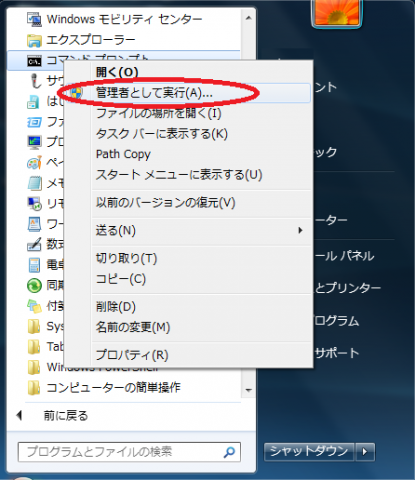415x480 pixels.
Task: Click the プログラムとファイルの検索 search box
Action: (x=129, y=452)
